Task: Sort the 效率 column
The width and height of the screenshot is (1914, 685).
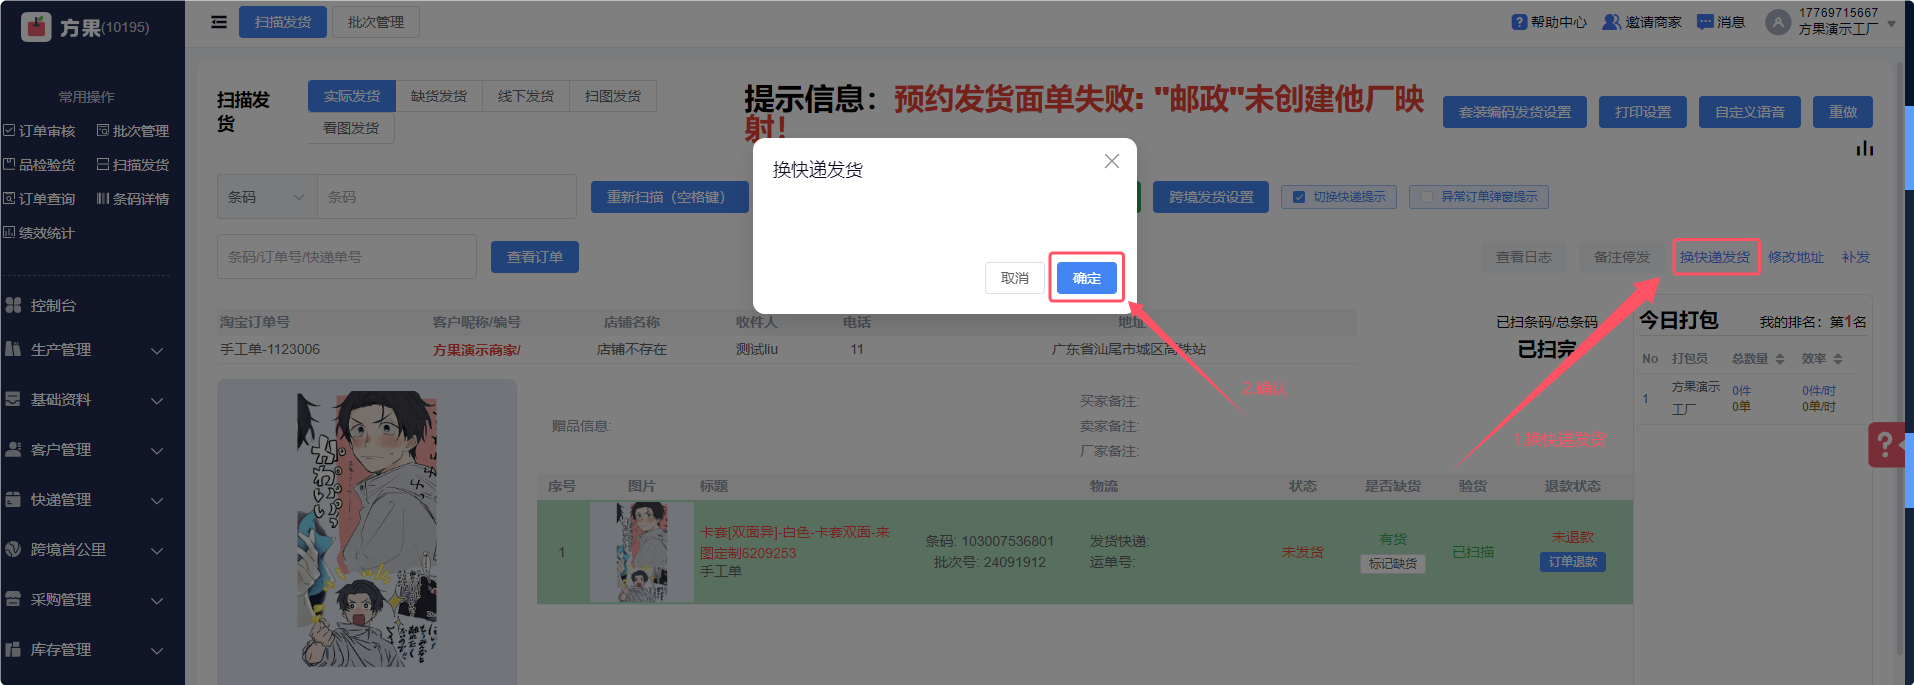Action: 1838,359
